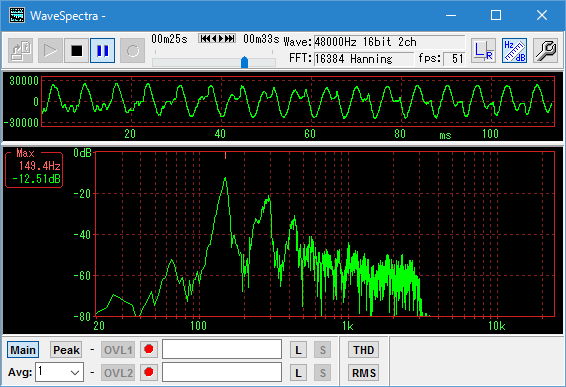Click the Record circle button
The height and width of the screenshot is (387, 566).
(x=132, y=51)
